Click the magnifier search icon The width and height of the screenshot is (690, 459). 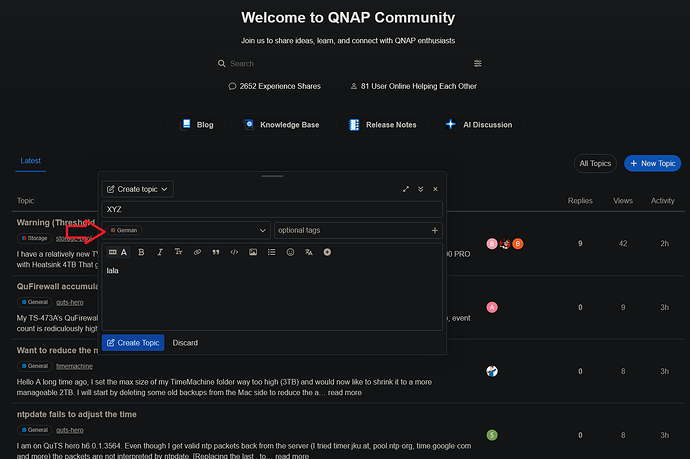coord(222,64)
